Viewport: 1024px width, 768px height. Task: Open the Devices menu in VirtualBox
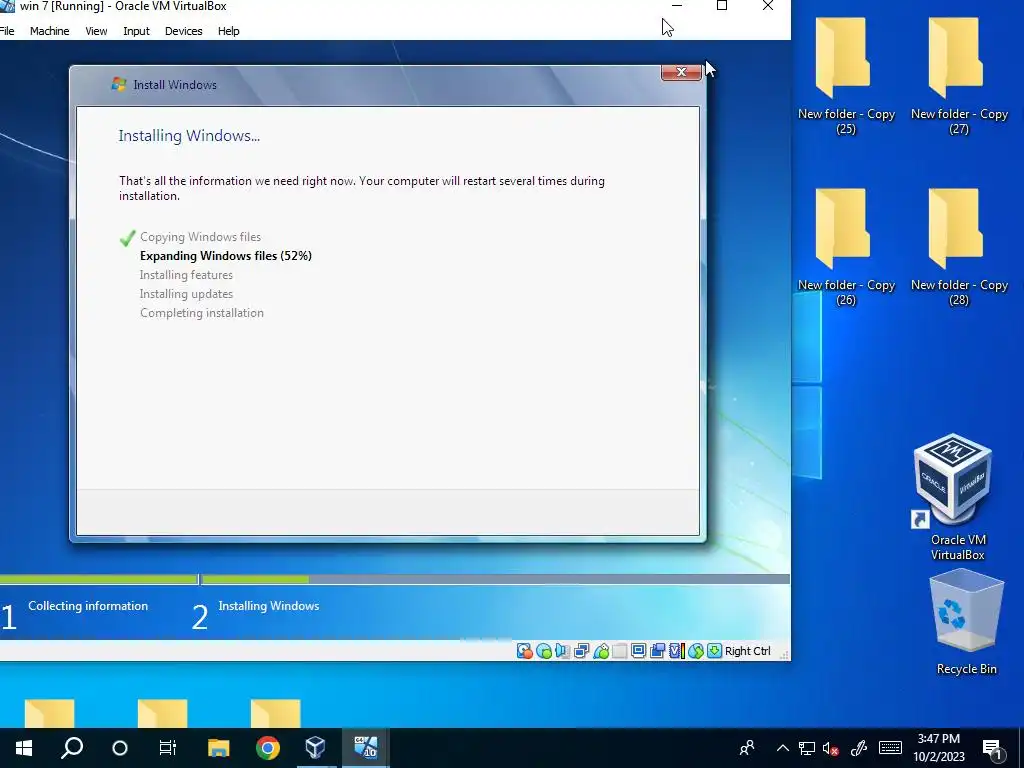point(184,31)
